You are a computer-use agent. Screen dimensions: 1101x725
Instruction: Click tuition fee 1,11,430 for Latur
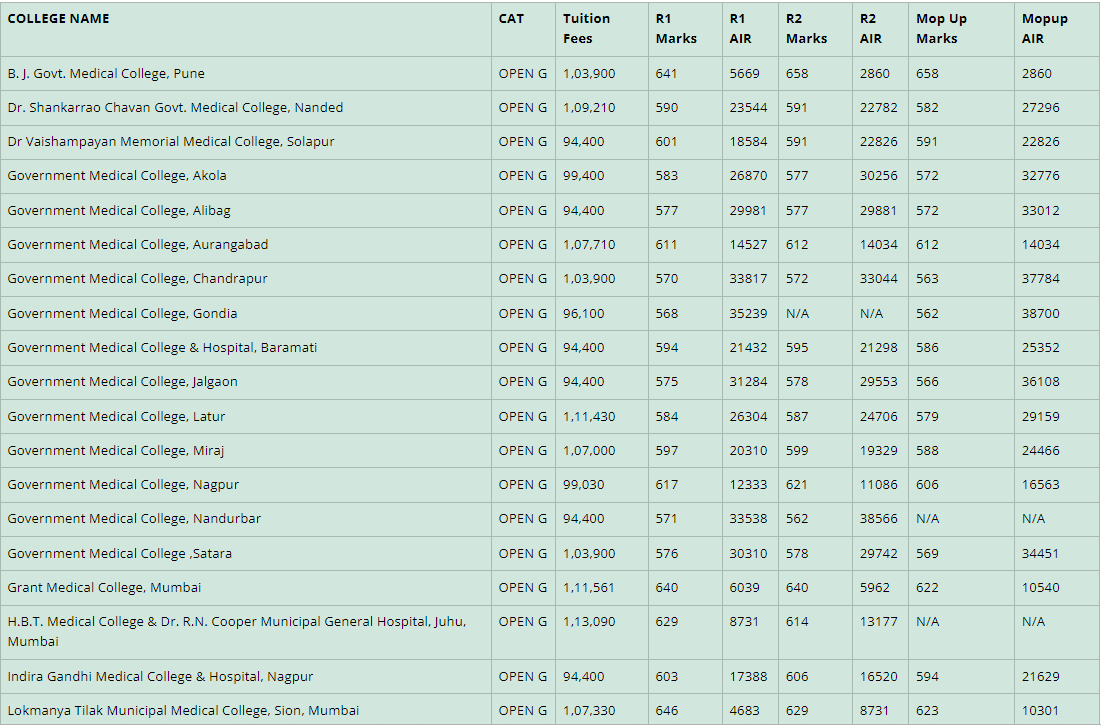(x=589, y=416)
